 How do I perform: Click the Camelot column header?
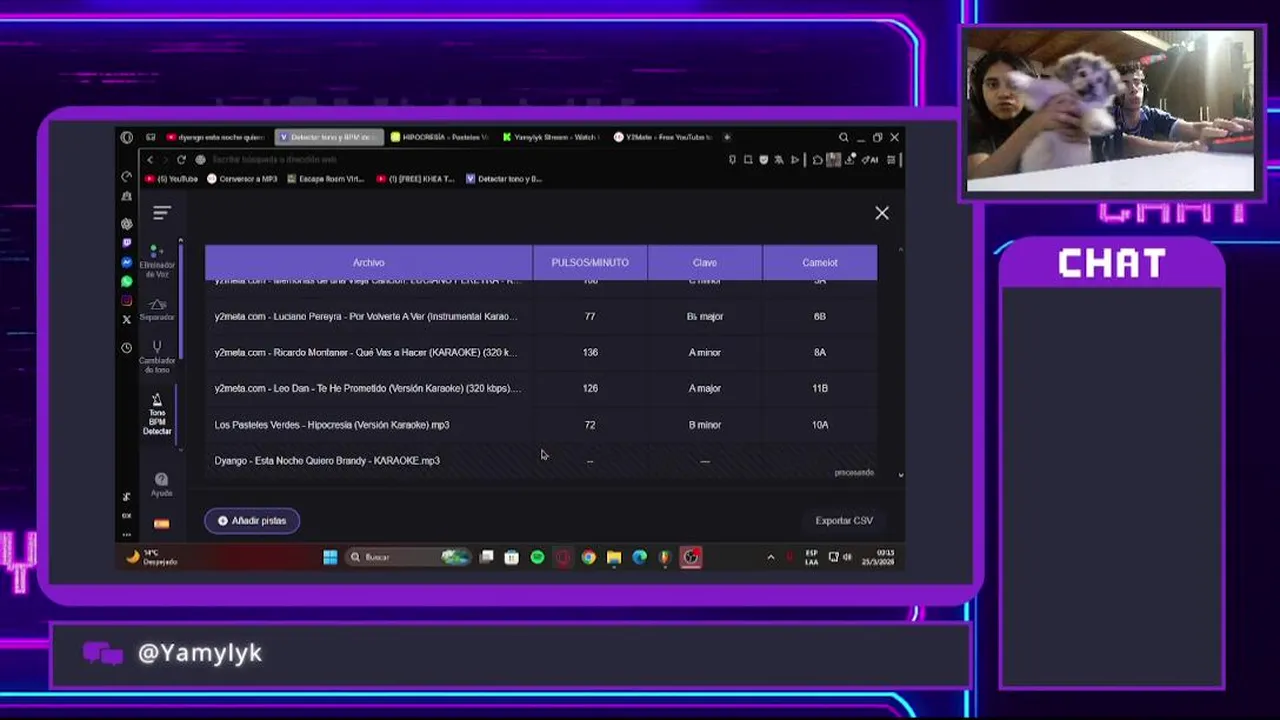(x=820, y=262)
